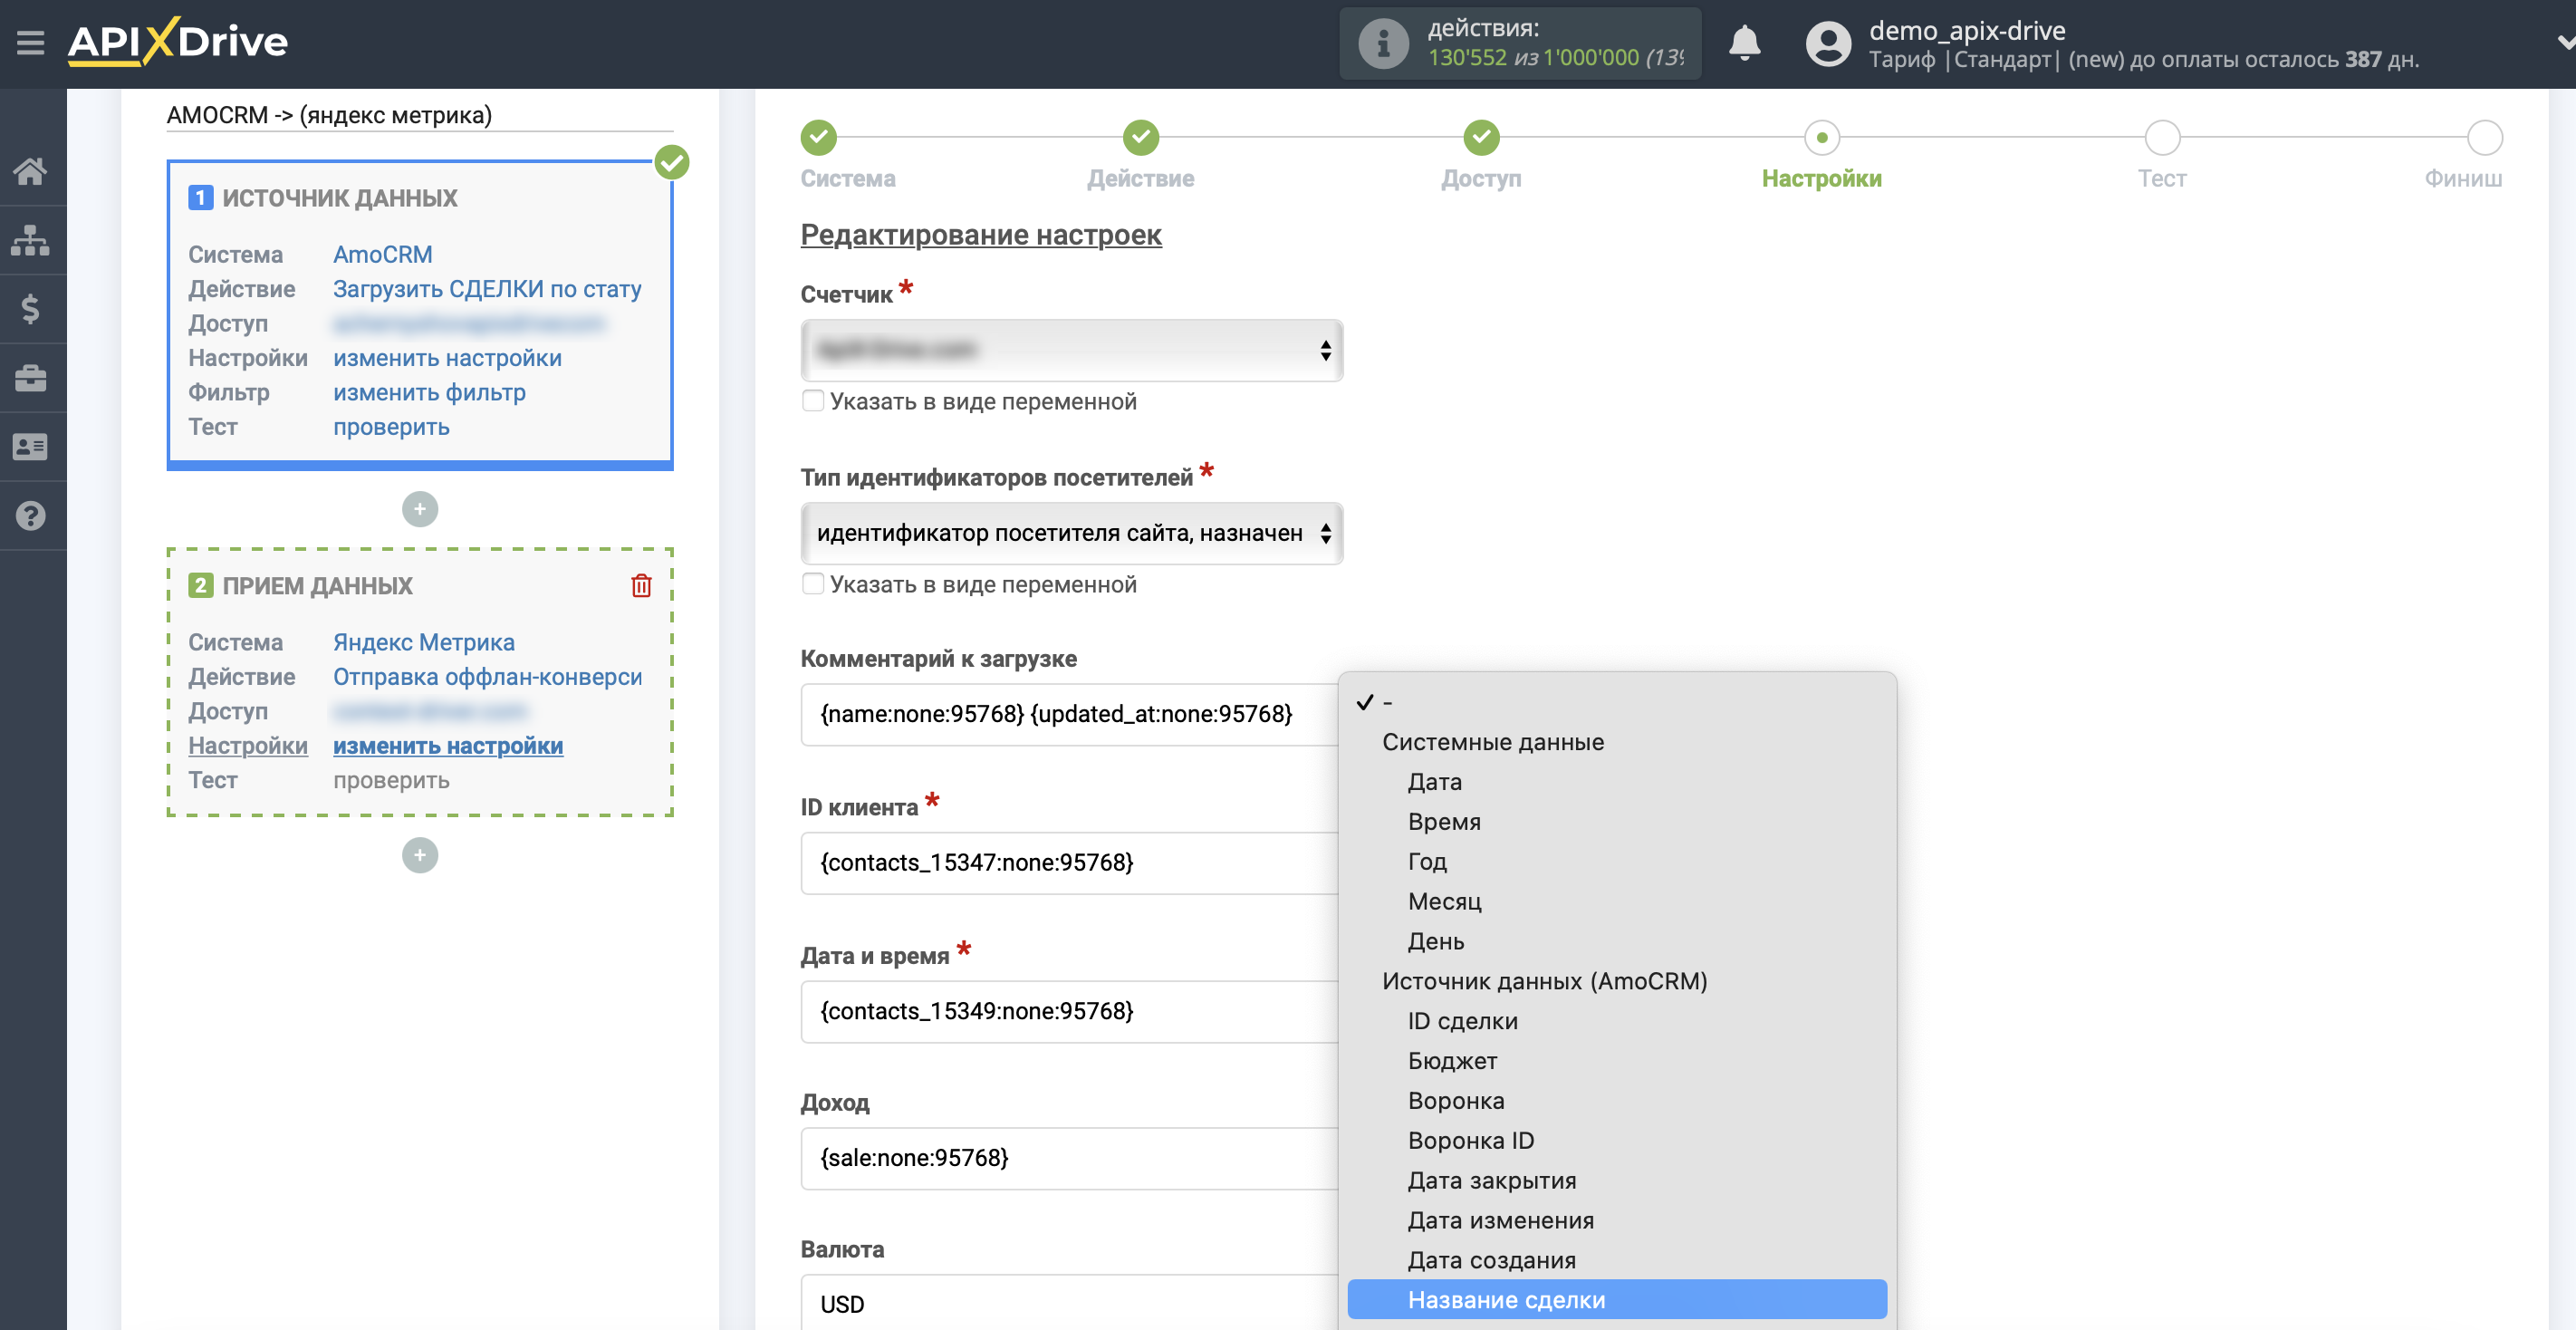Image resolution: width=2576 pixels, height=1330 pixels.
Task: Click the Комментарий к загрузке field
Action: tap(1069, 714)
